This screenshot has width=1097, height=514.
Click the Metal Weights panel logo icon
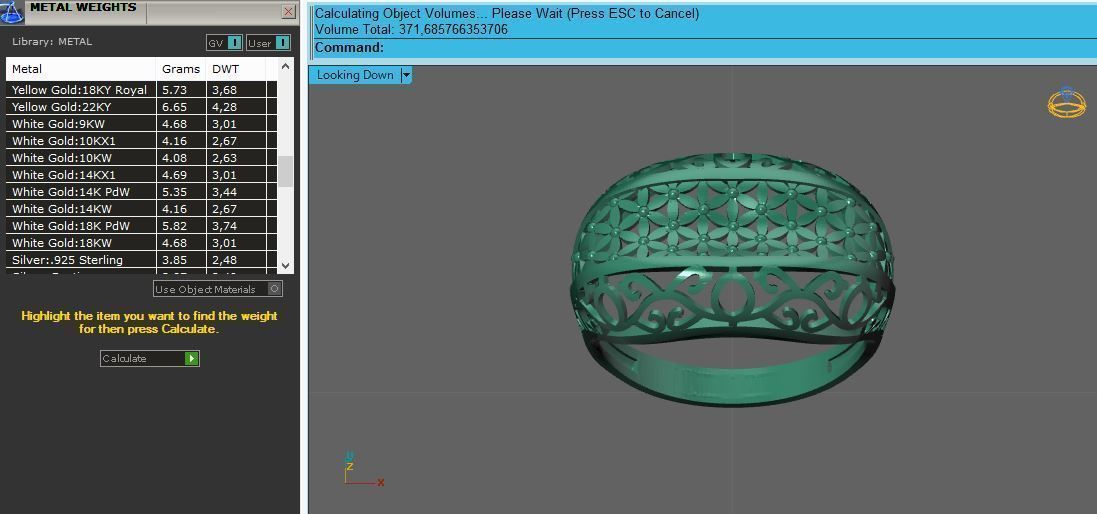(12, 11)
